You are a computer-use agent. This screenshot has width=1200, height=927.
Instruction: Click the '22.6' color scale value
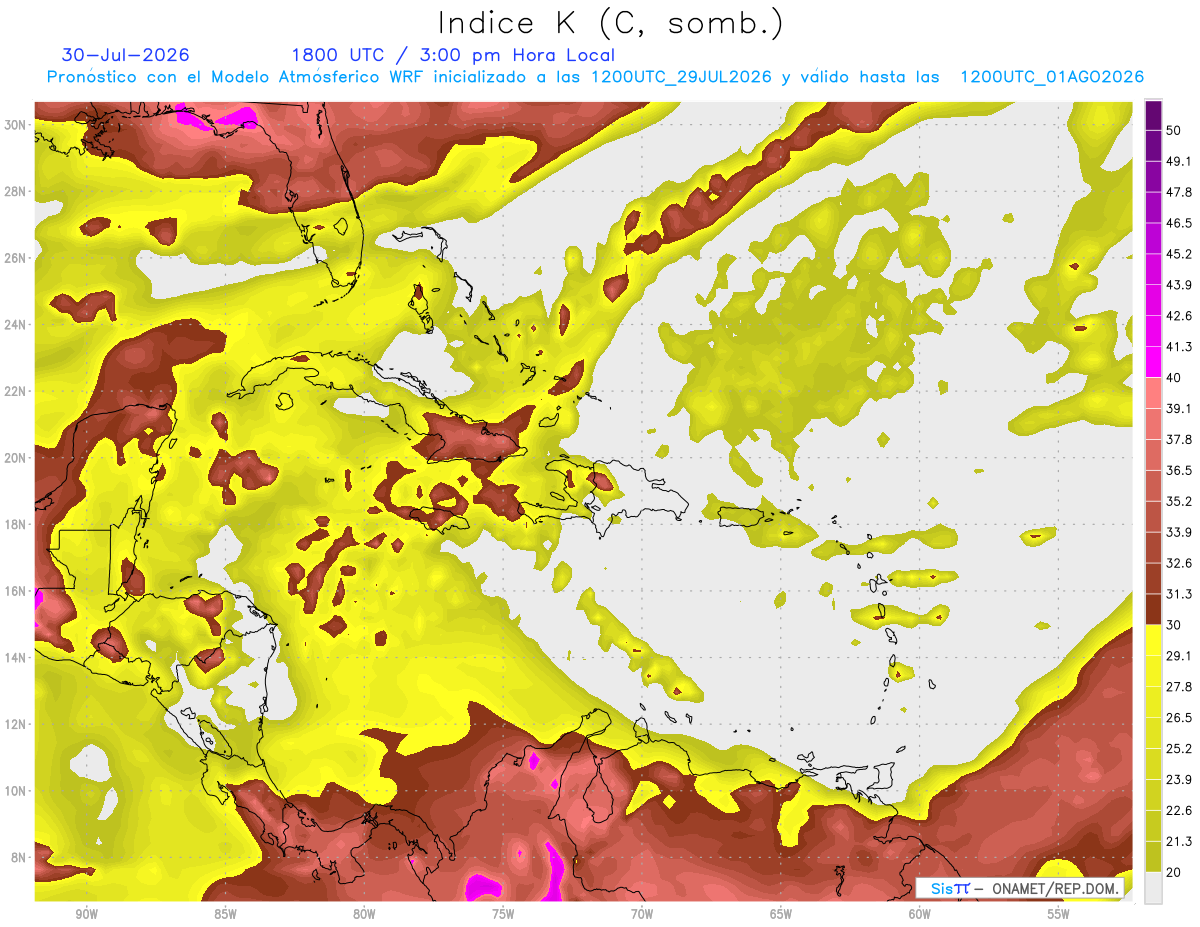point(1179,811)
